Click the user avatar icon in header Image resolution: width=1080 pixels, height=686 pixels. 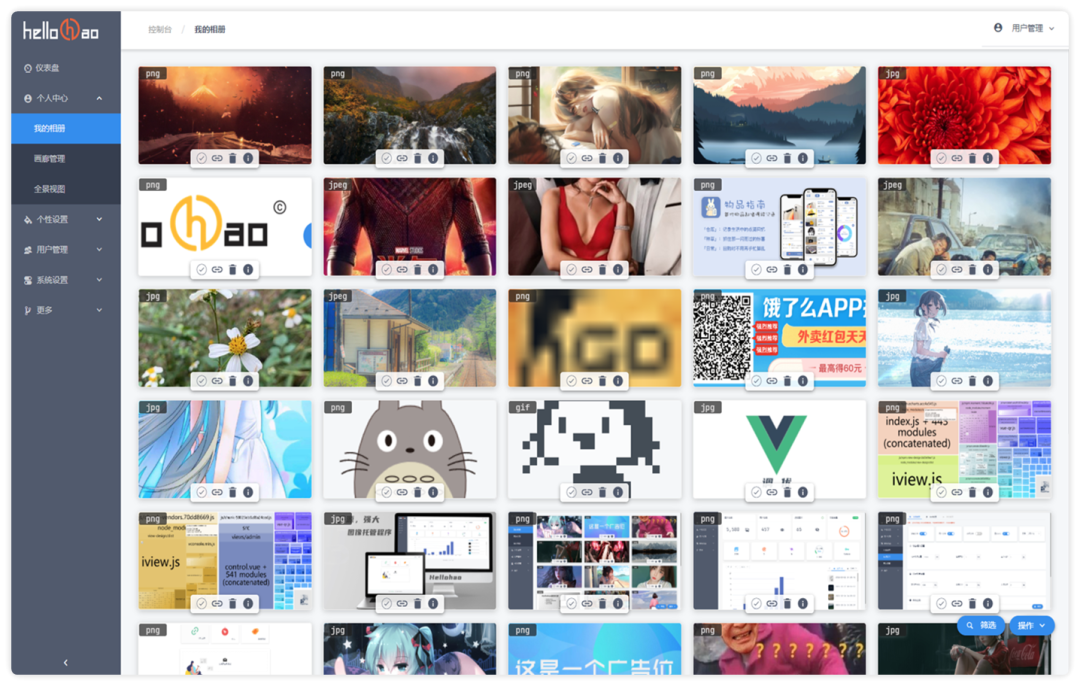(x=998, y=28)
